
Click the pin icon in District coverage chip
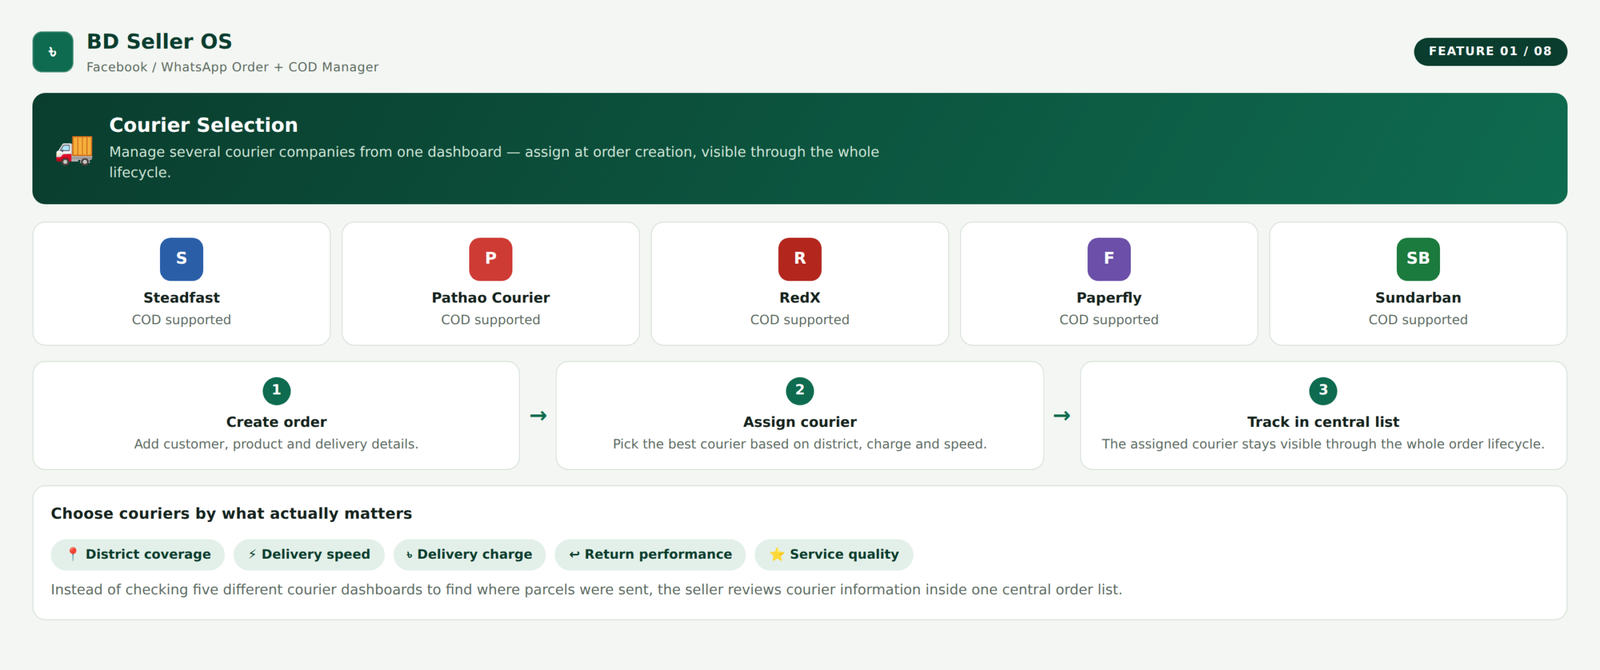click(73, 554)
